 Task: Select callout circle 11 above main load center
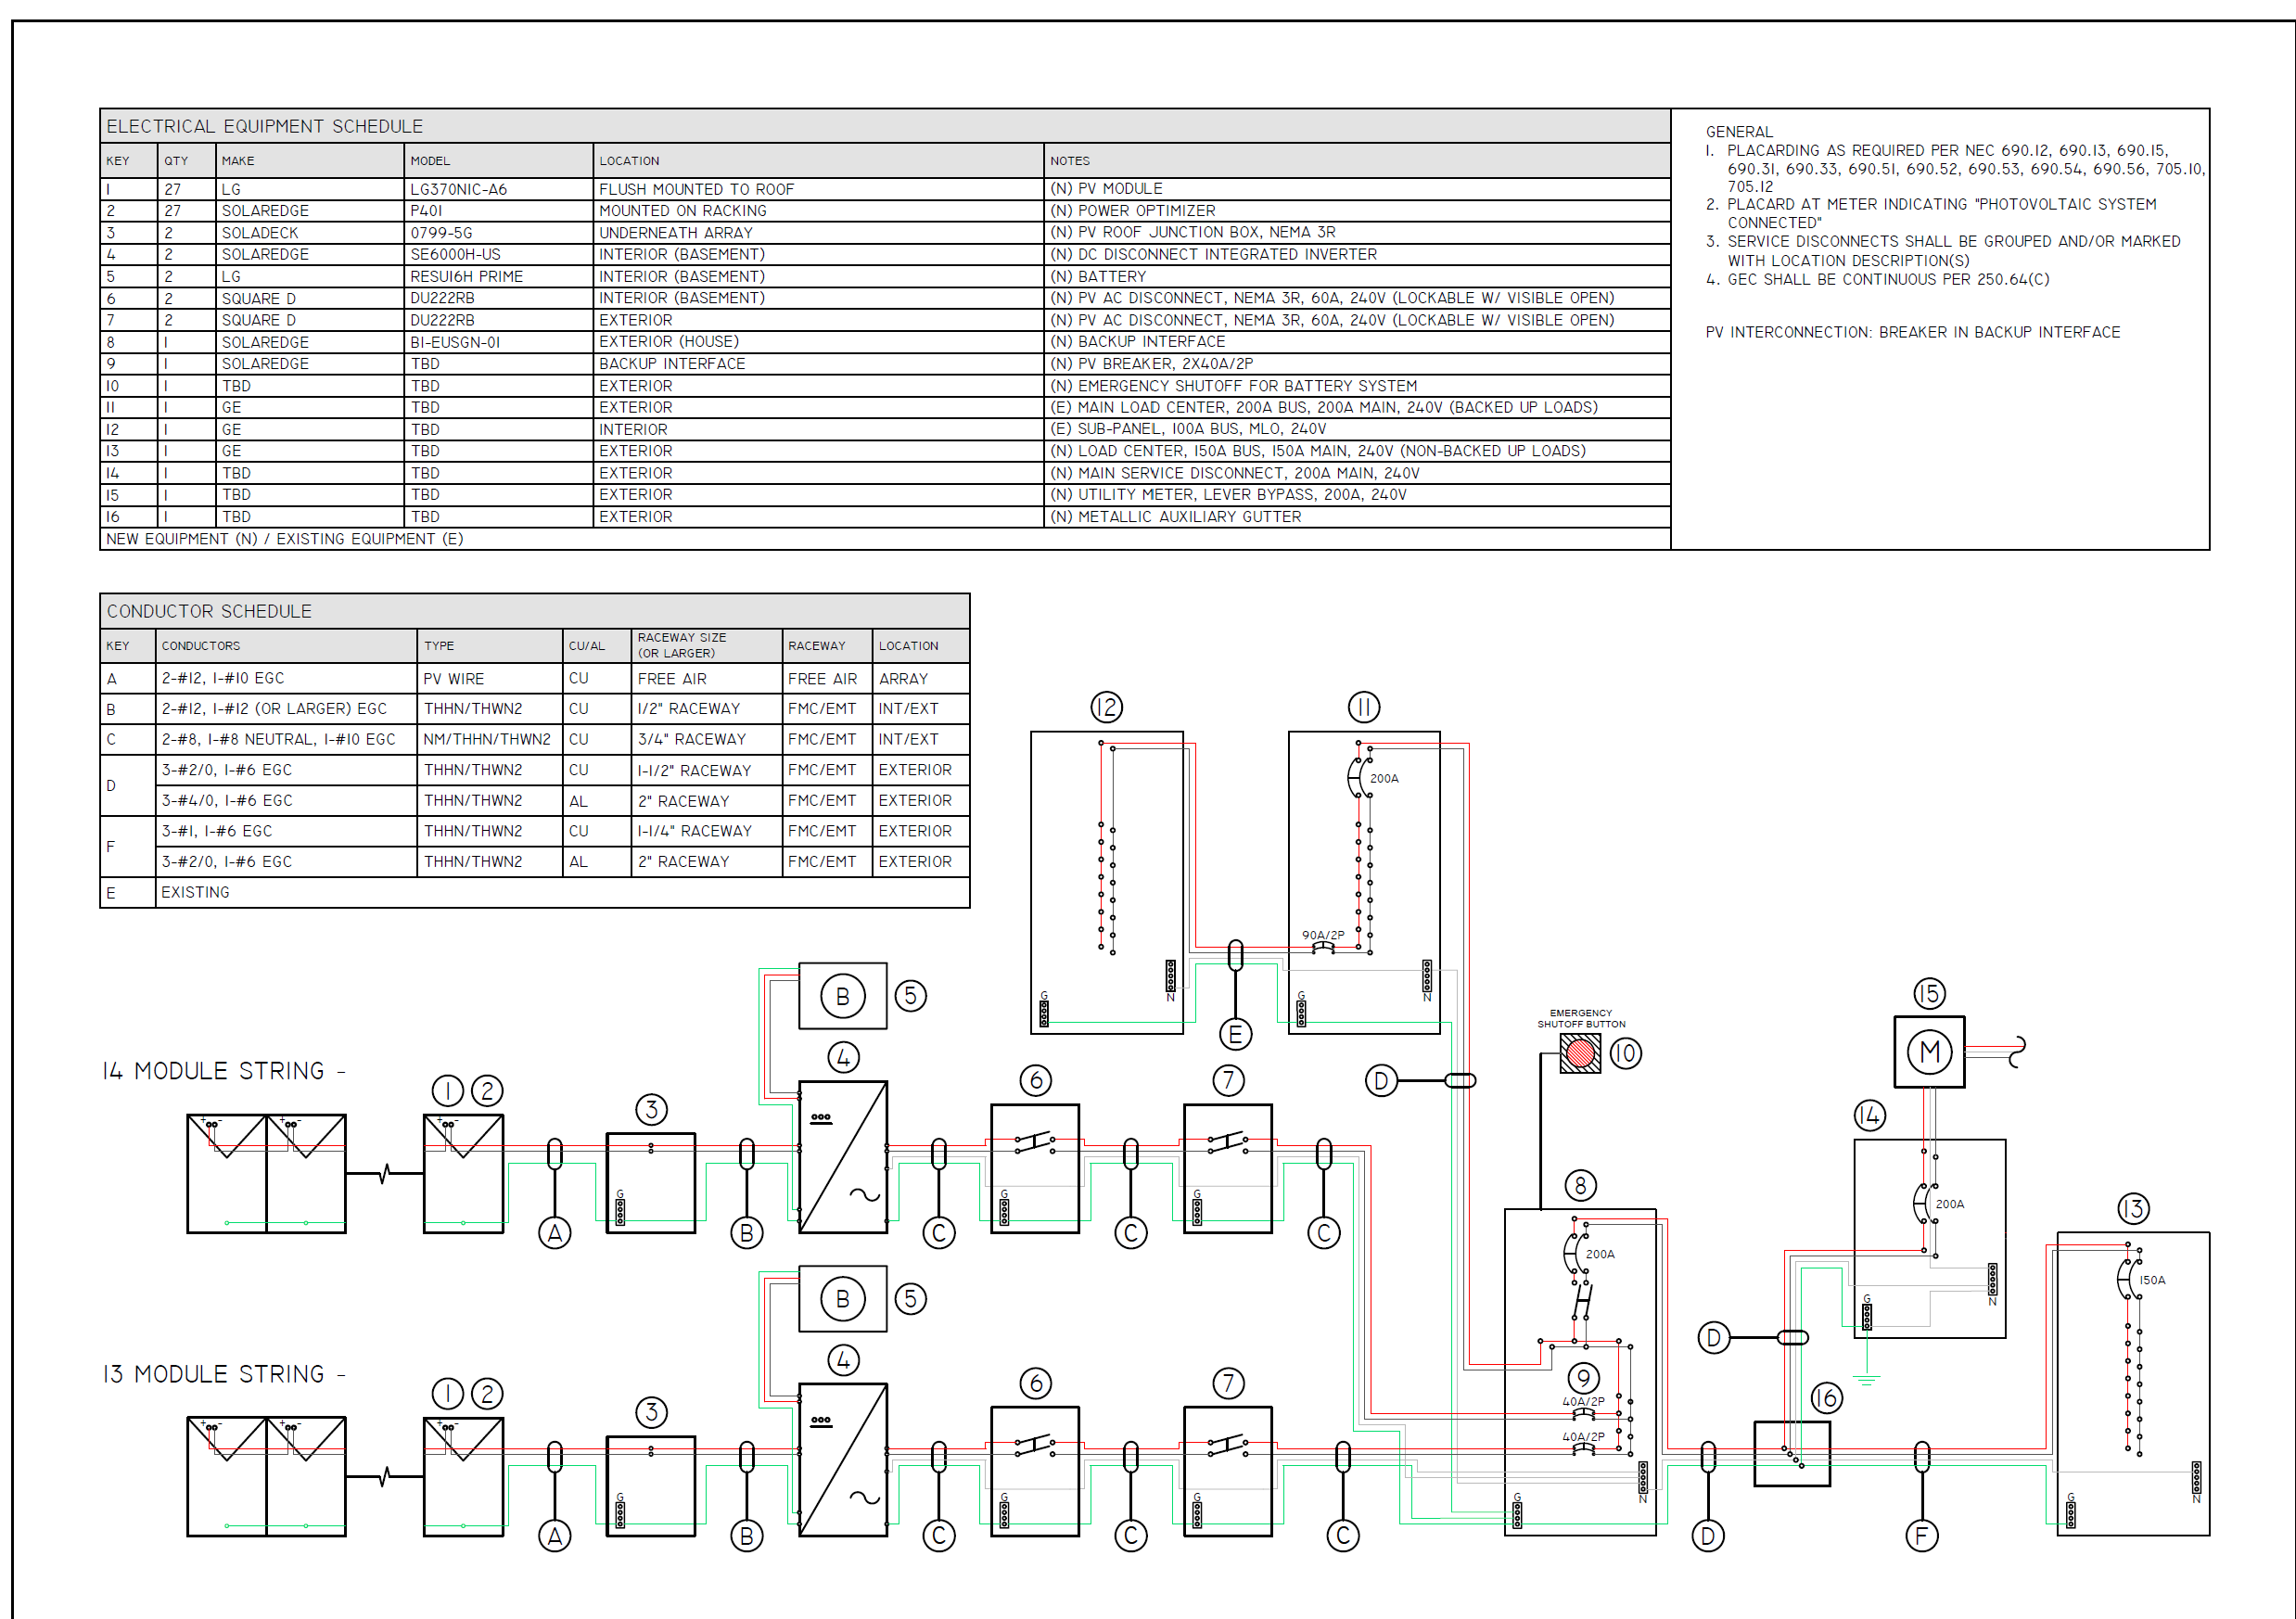[1363, 707]
